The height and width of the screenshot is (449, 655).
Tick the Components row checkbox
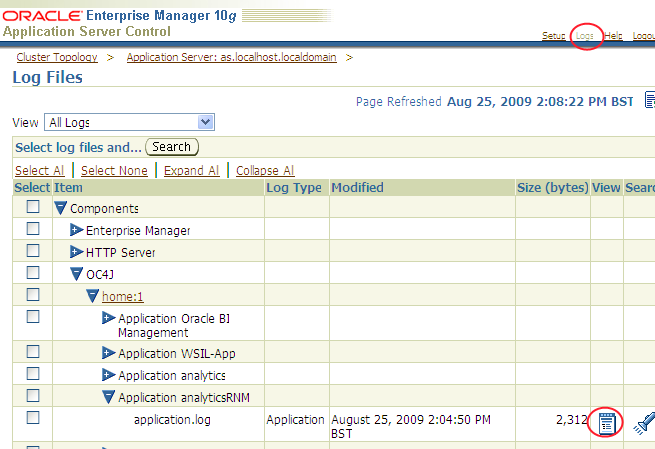point(33,206)
